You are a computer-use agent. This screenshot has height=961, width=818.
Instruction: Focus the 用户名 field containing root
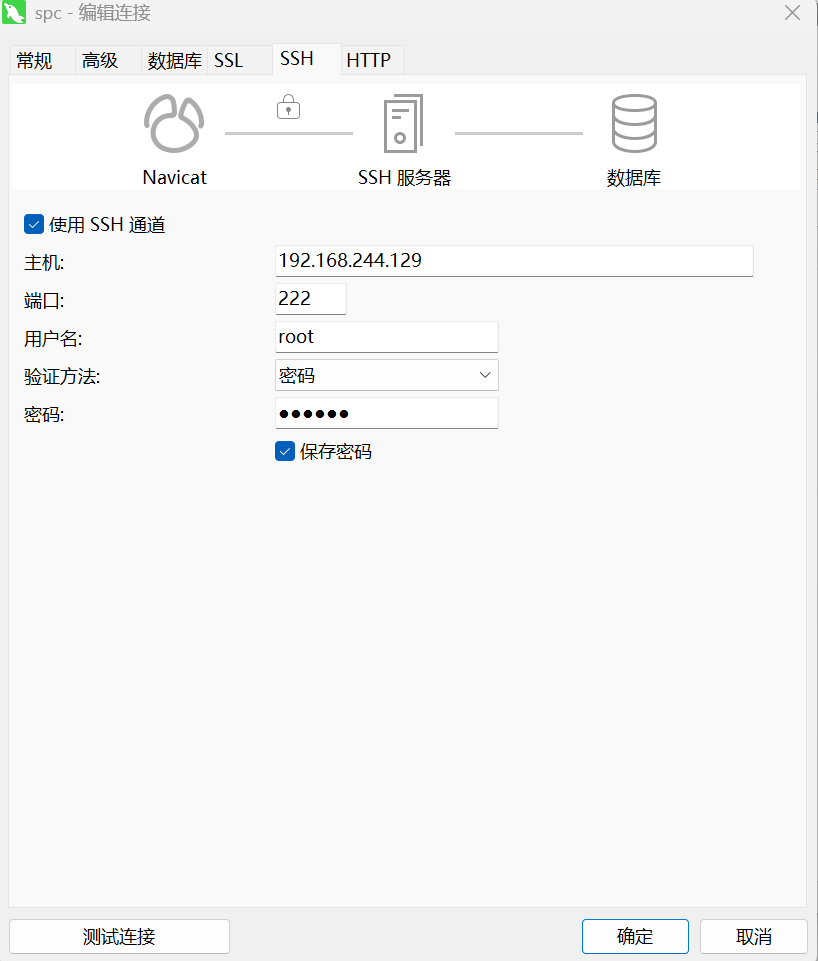coord(386,337)
